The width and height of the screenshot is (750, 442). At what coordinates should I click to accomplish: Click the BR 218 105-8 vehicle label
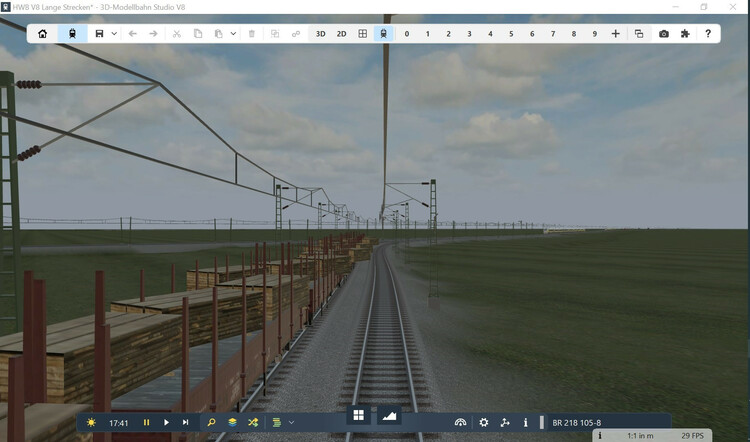576,423
